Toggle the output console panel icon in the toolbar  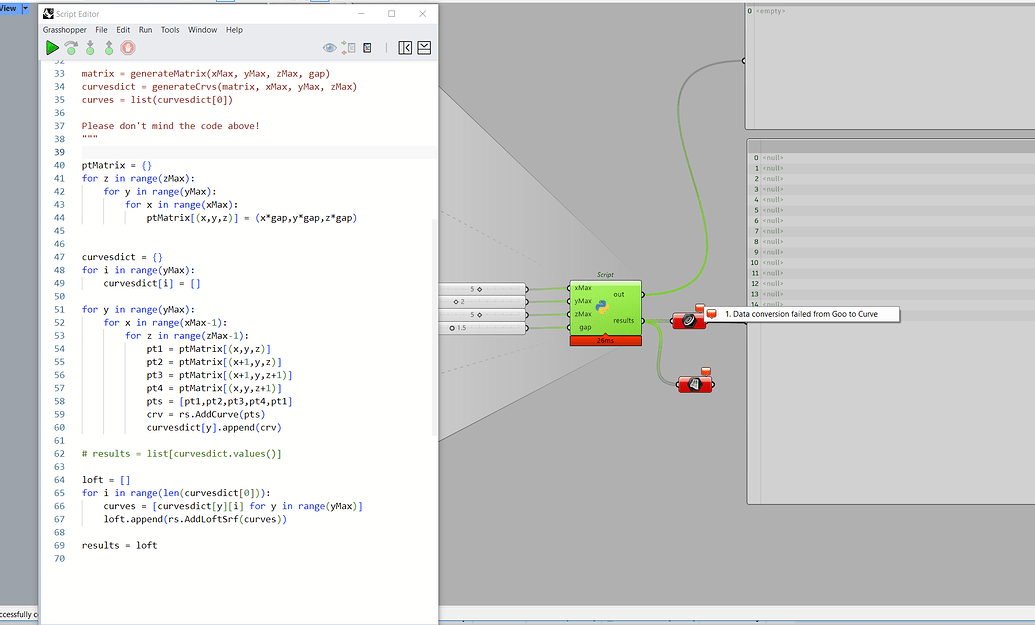[424, 47]
